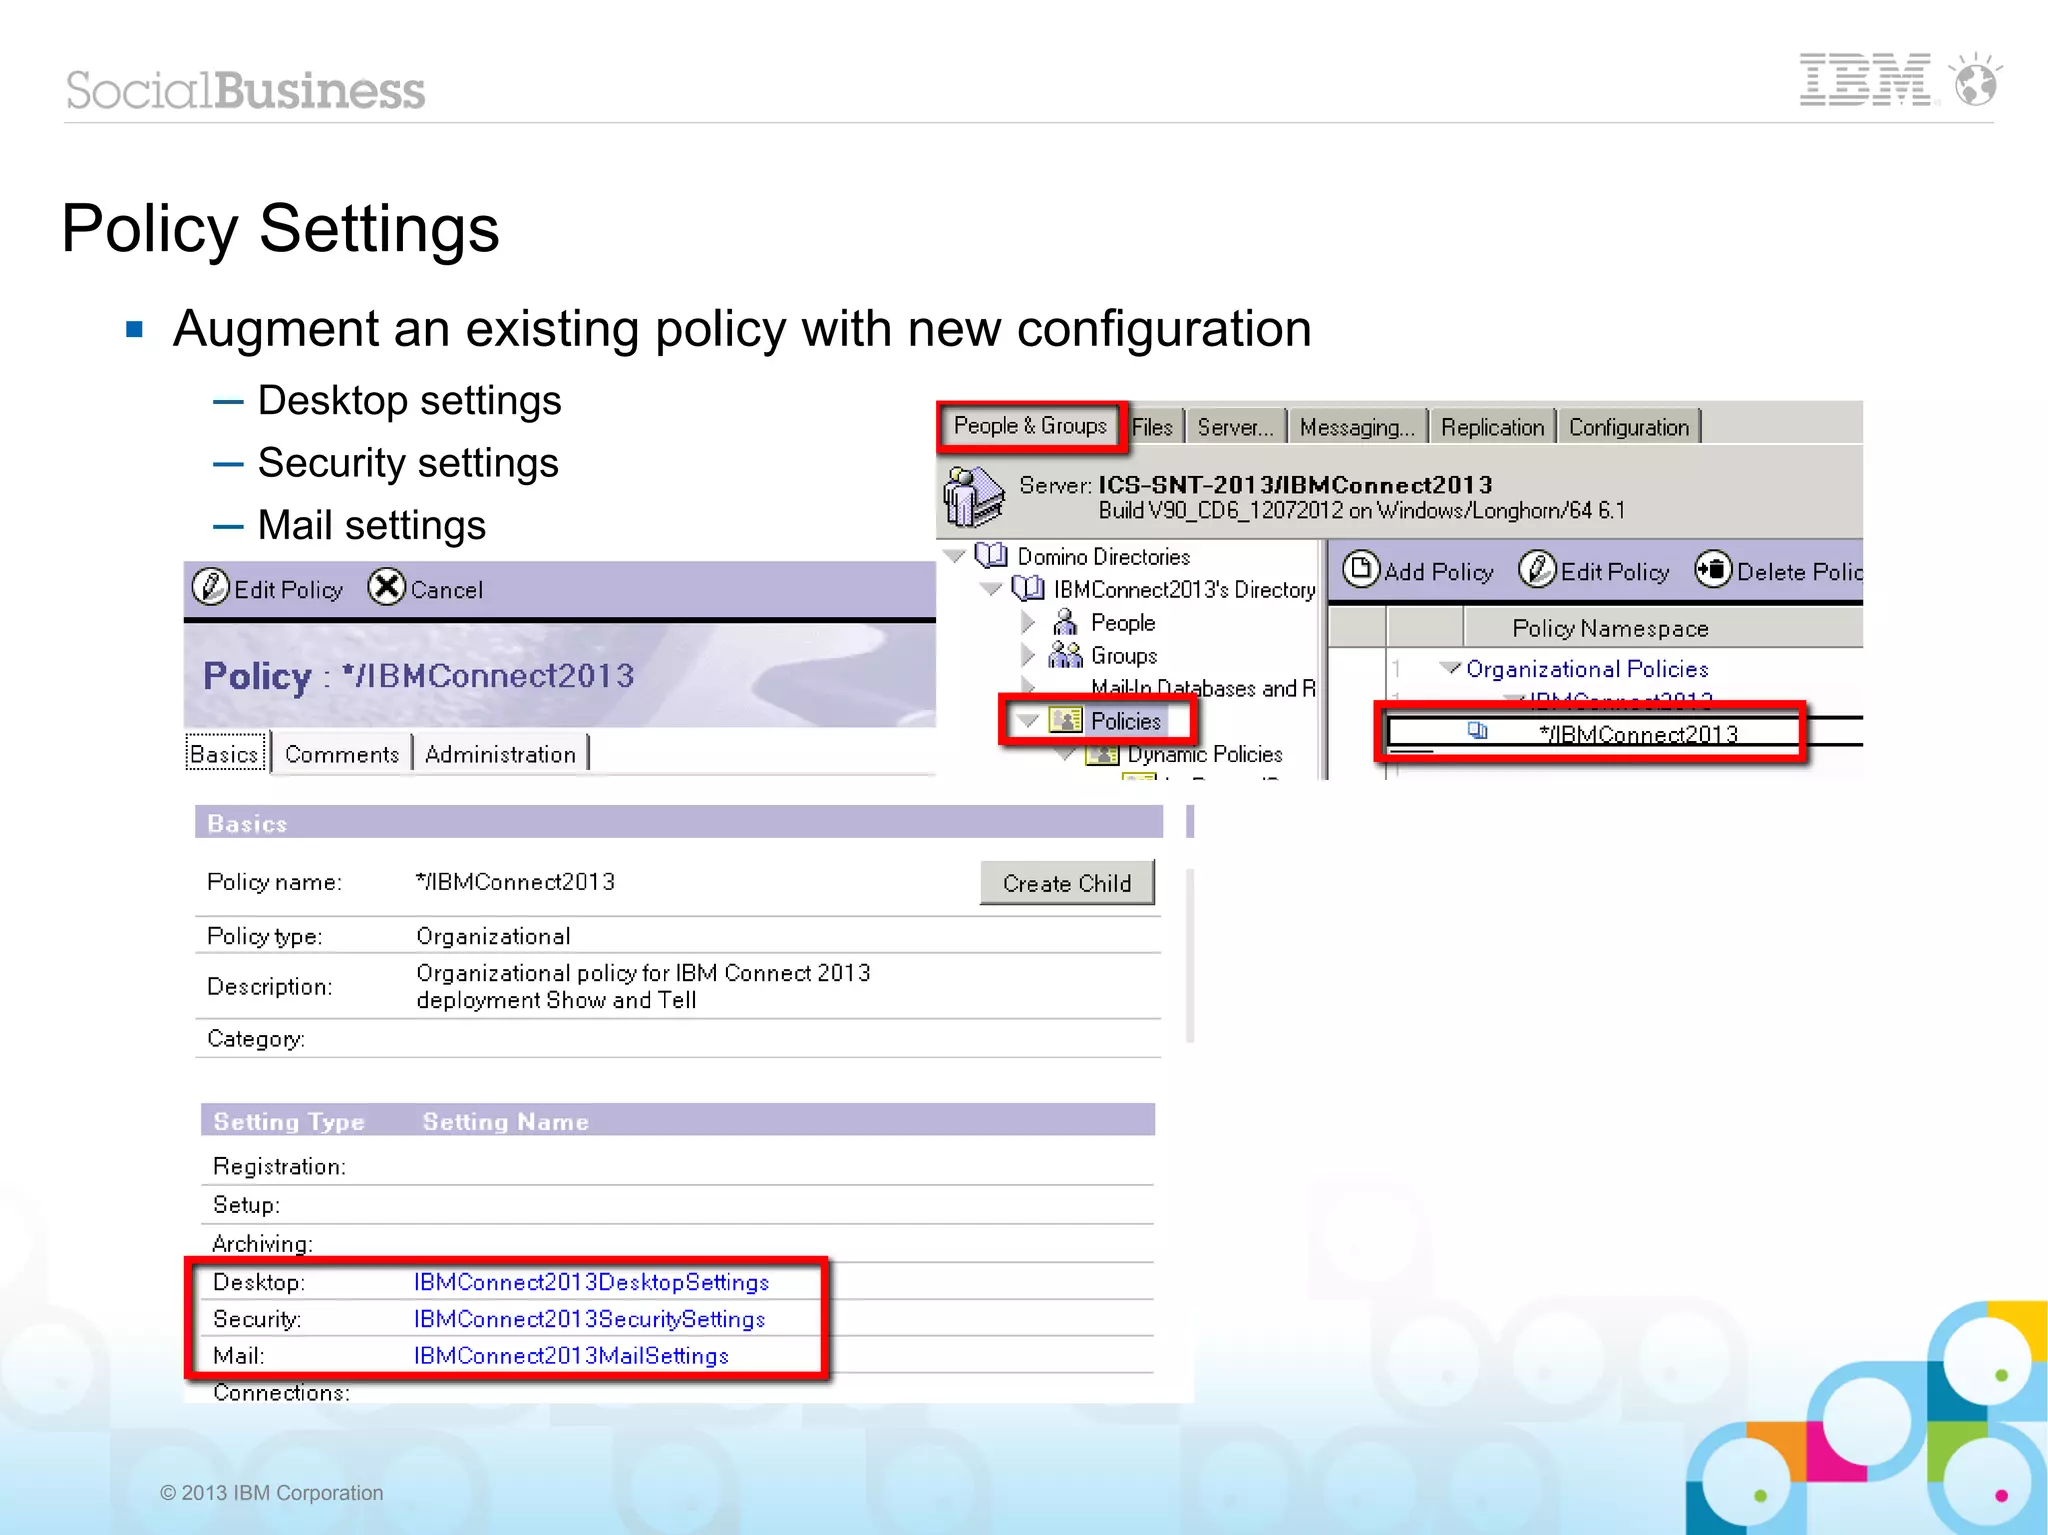Collapse the Policies tree node
Screen dimensions: 2048x1535
1028,720
